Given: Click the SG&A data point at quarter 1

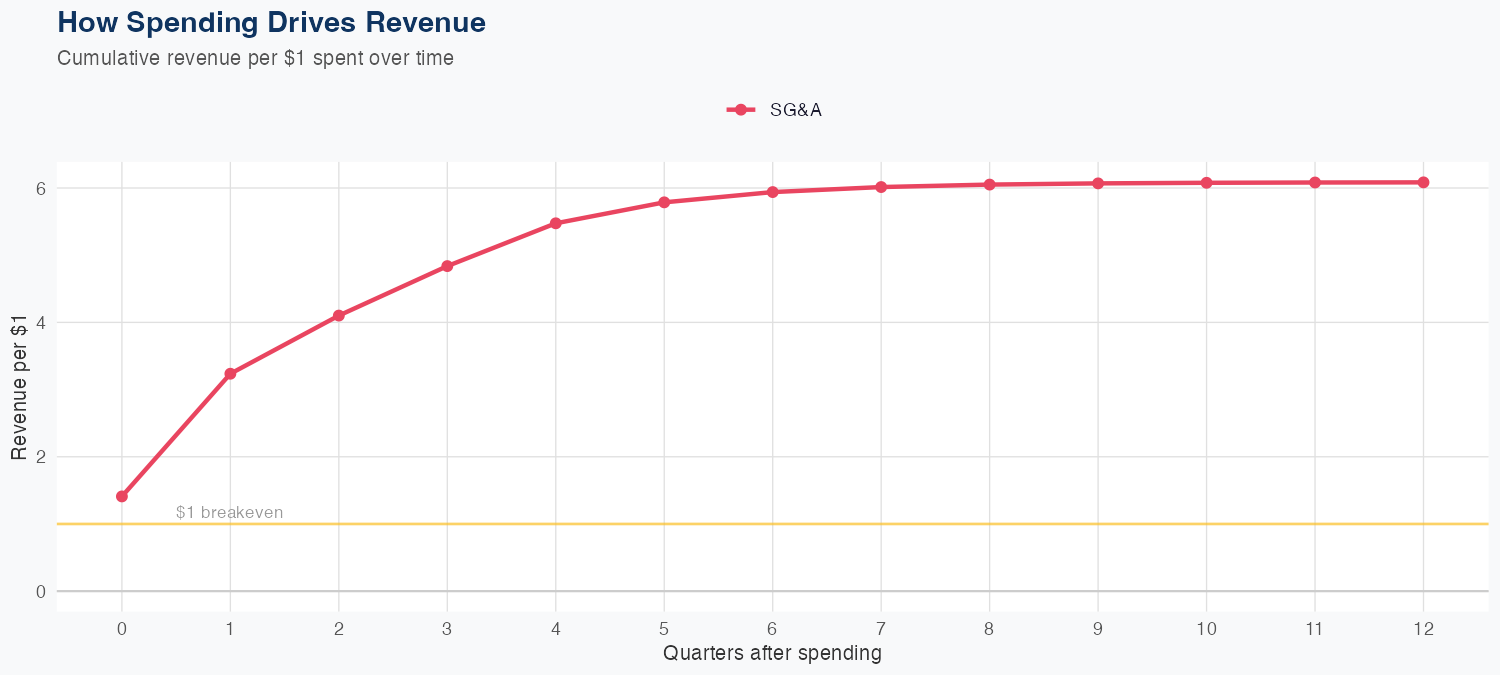Looking at the screenshot, I should point(230,374).
